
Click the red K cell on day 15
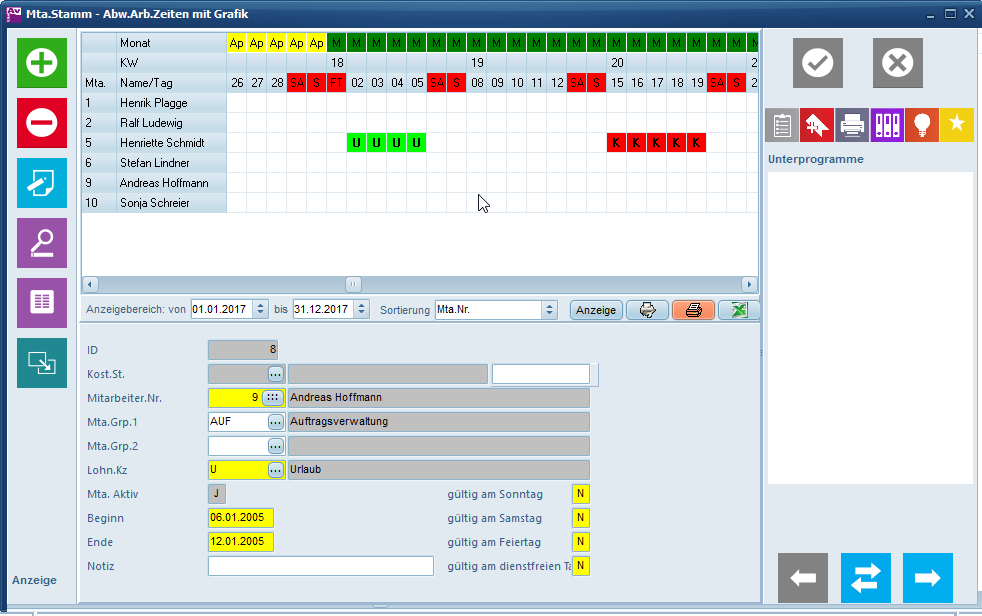coord(617,143)
